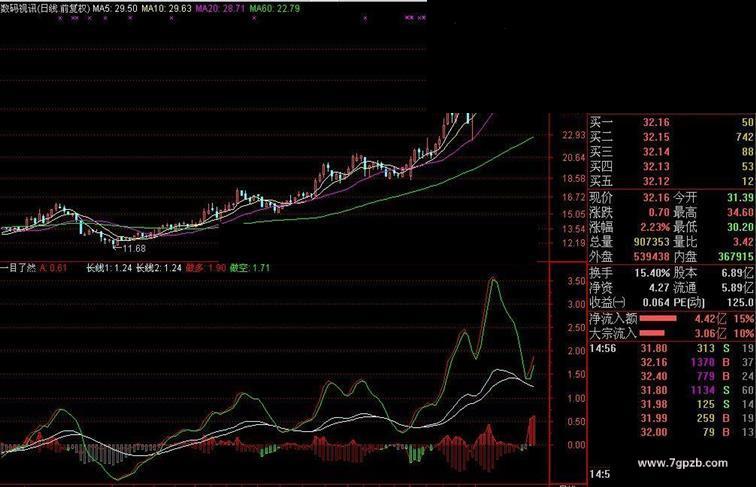Image resolution: width=756 pixels, height=487 pixels.
Task: Click the 2.00 indicator axis label
Action: pyautogui.click(x=577, y=351)
